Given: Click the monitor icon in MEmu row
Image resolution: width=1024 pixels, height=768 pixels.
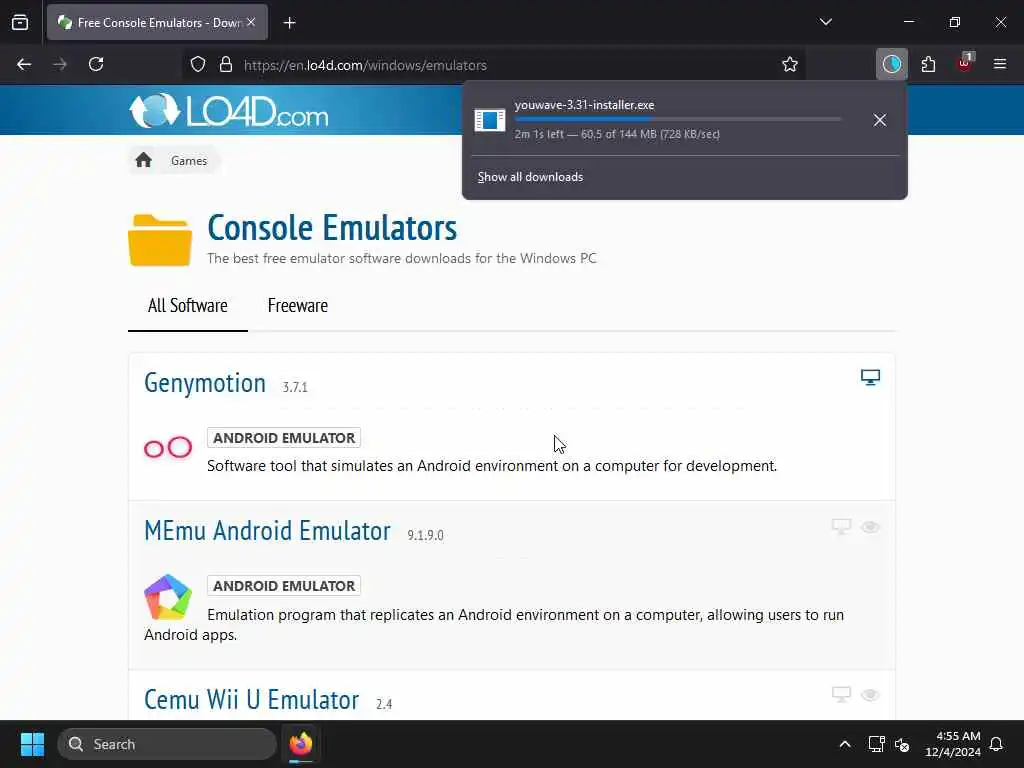Looking at the screenshot, I should coord(841,526).
